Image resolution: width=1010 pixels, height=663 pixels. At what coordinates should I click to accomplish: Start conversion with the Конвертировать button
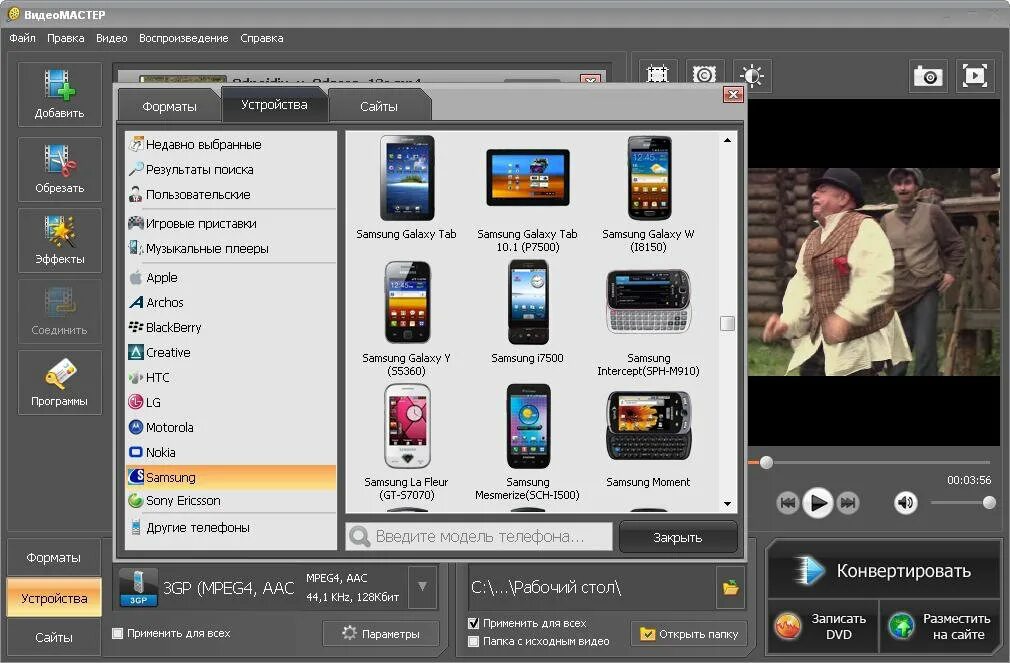[x=883, y=571]
